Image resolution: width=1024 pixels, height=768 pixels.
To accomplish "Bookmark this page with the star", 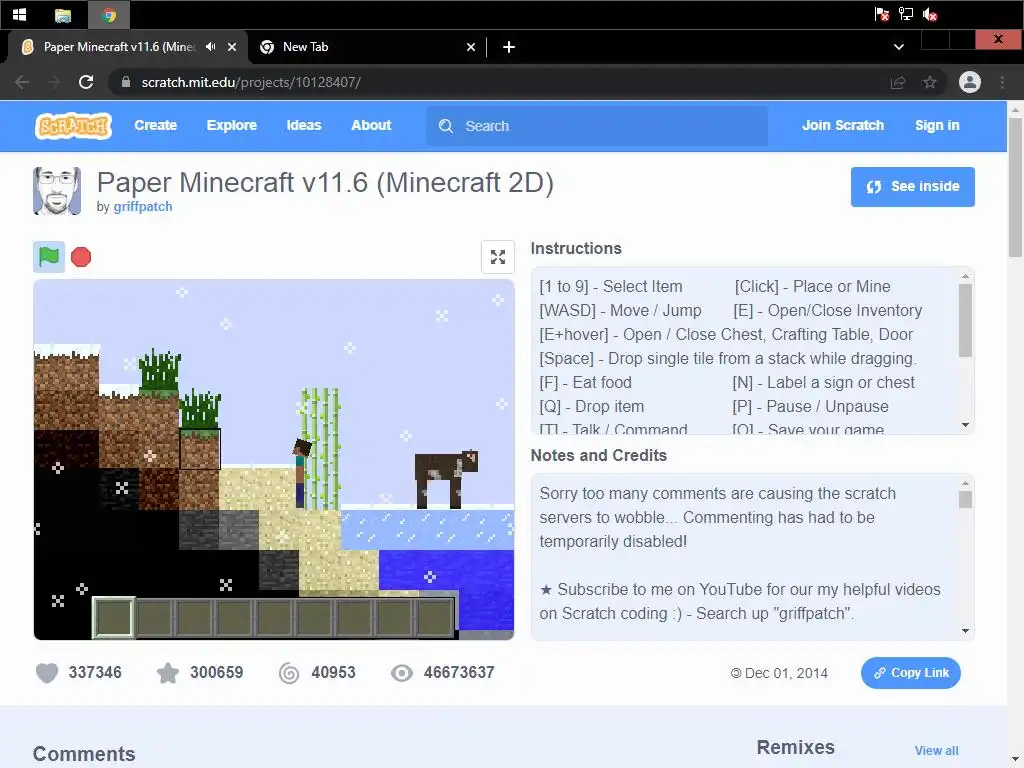I will (930, 82).
